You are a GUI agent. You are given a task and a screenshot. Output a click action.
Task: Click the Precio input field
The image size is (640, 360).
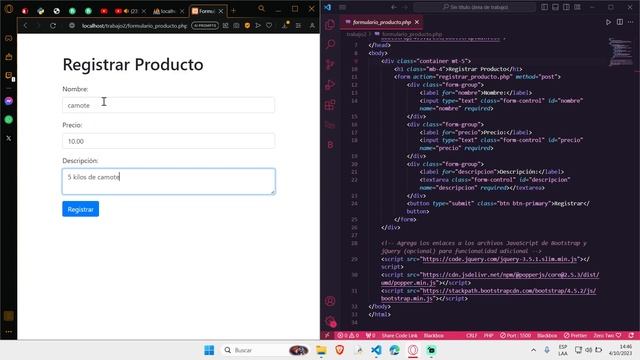(x=169, y=141)
